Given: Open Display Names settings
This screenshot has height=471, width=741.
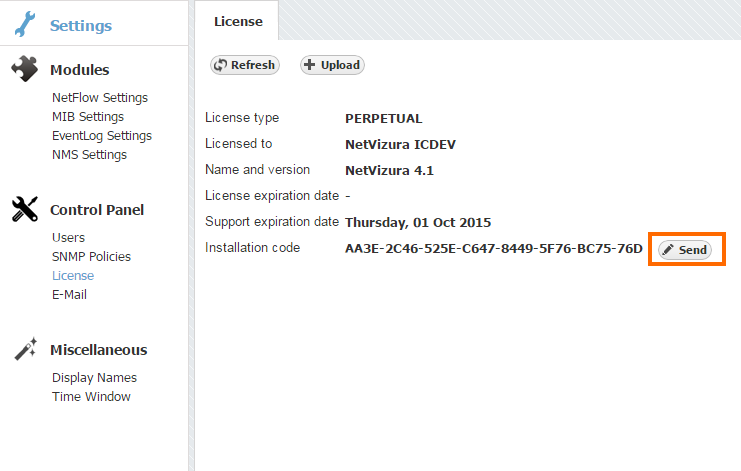Looking at the screenshot, I should 94,378.
